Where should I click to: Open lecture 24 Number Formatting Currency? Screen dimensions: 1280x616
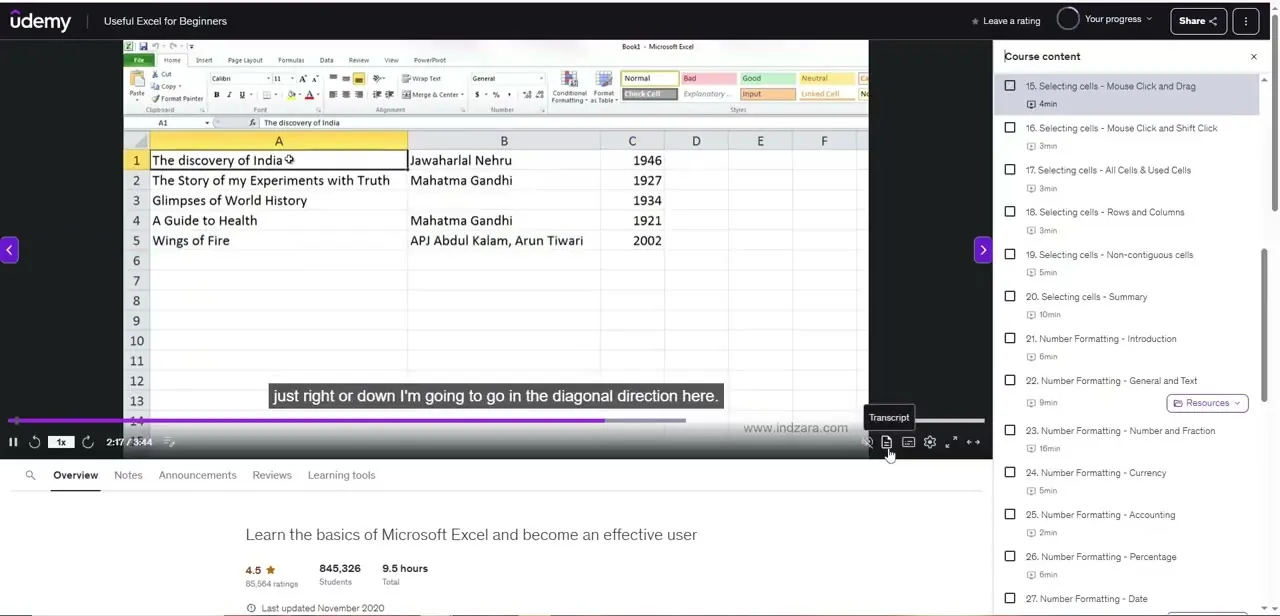pyautogui.click(x=1095, y=473)
